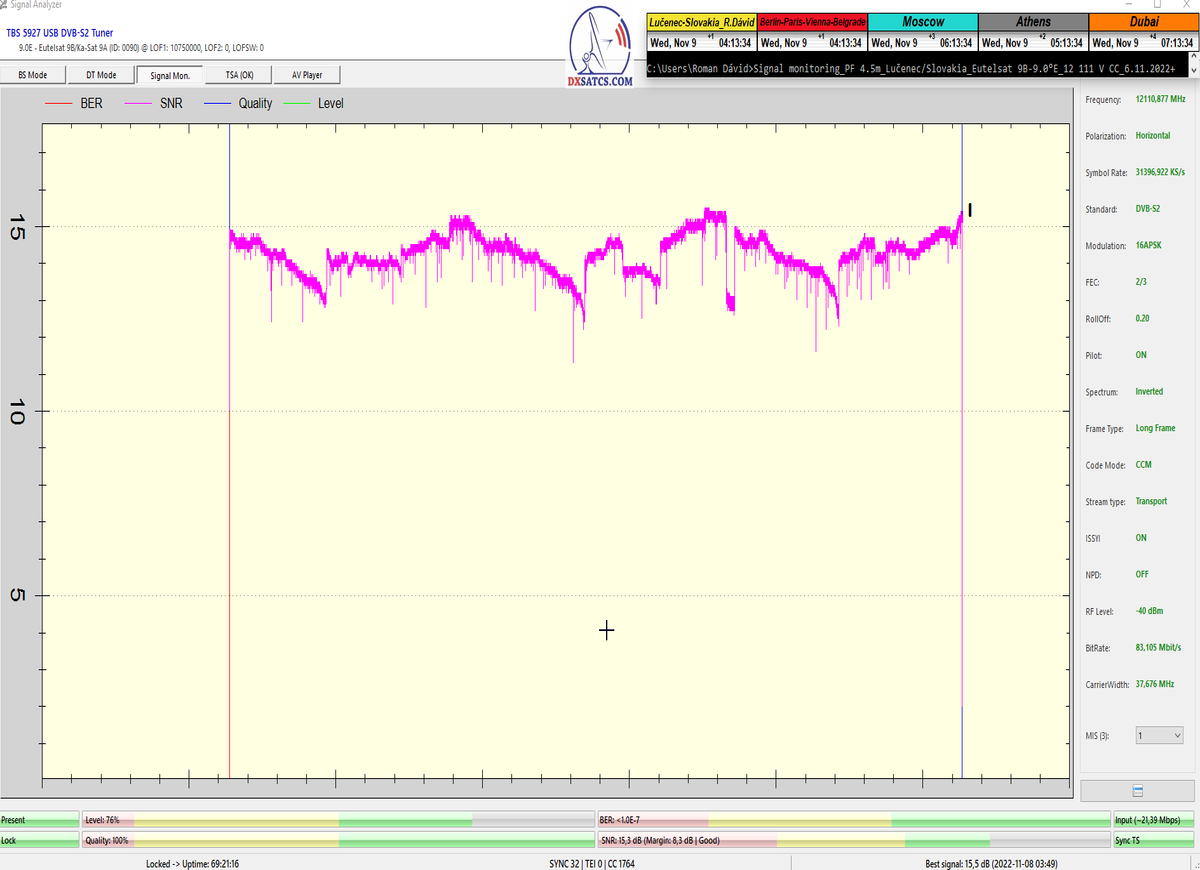Click the SNR 15,3 dB margin bar
The image size is (1200, 870).
[853, 841]
